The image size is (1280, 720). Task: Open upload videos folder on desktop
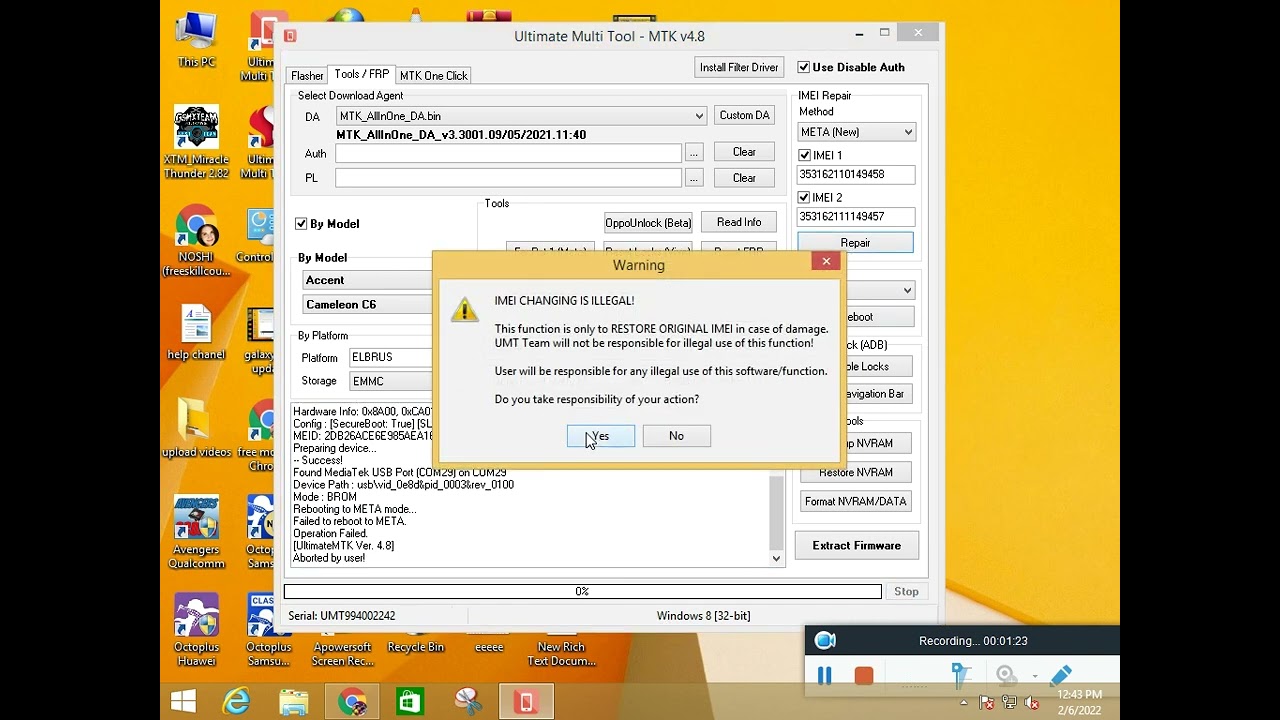coord(197,428)
